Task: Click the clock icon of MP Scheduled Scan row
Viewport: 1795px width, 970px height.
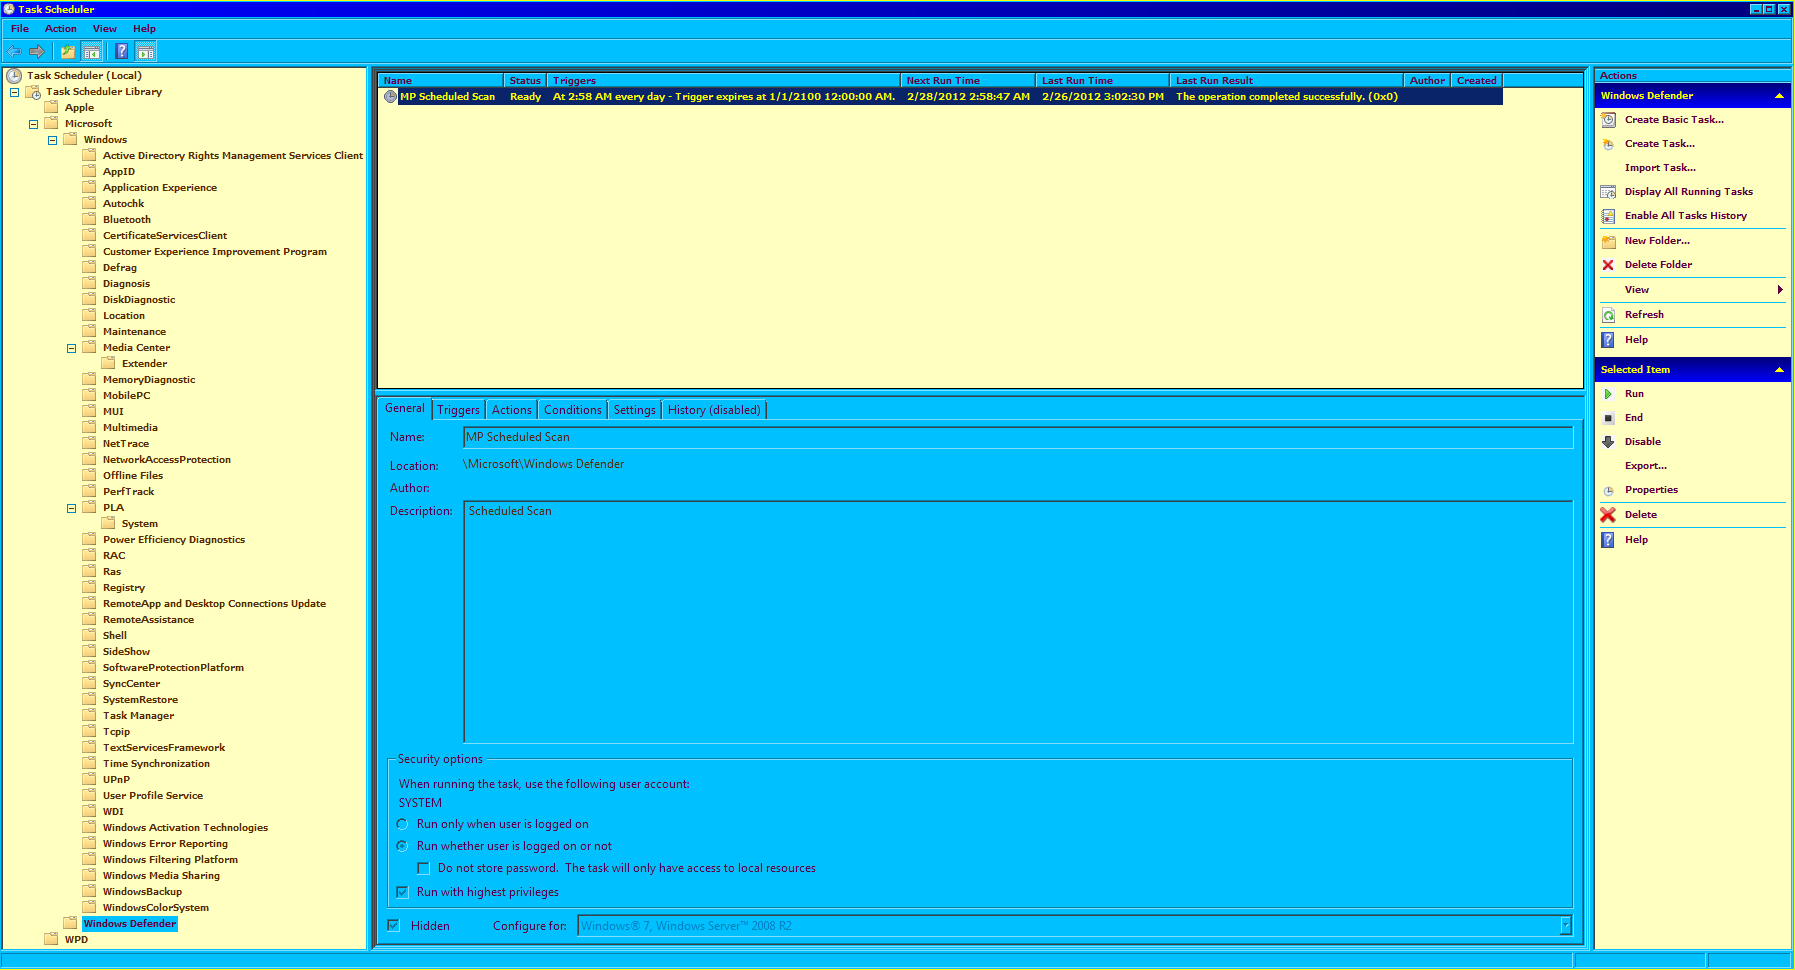Action: (x=390, y=97)
